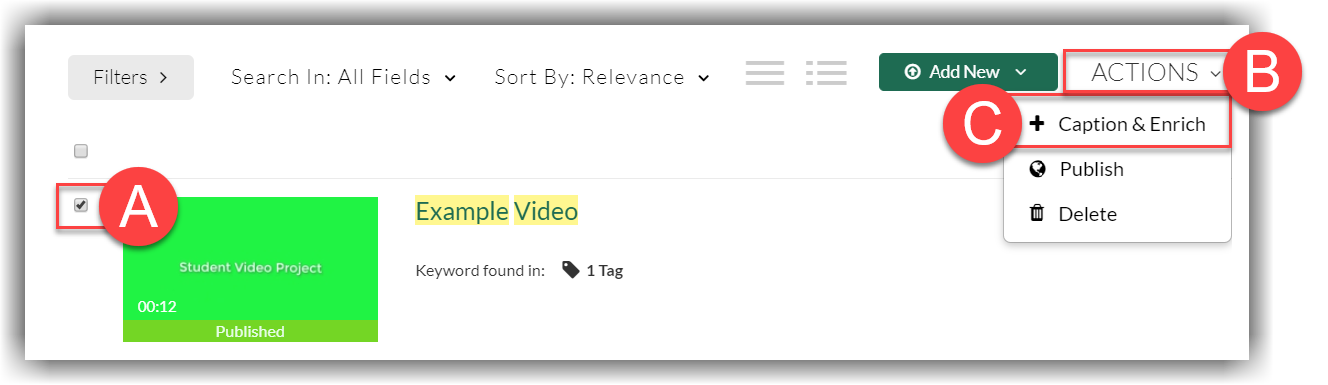Click the globe icon beside Publish
Viewport: 1328px width, 385px height.
pyautogui.click(x=1037, y=169)
